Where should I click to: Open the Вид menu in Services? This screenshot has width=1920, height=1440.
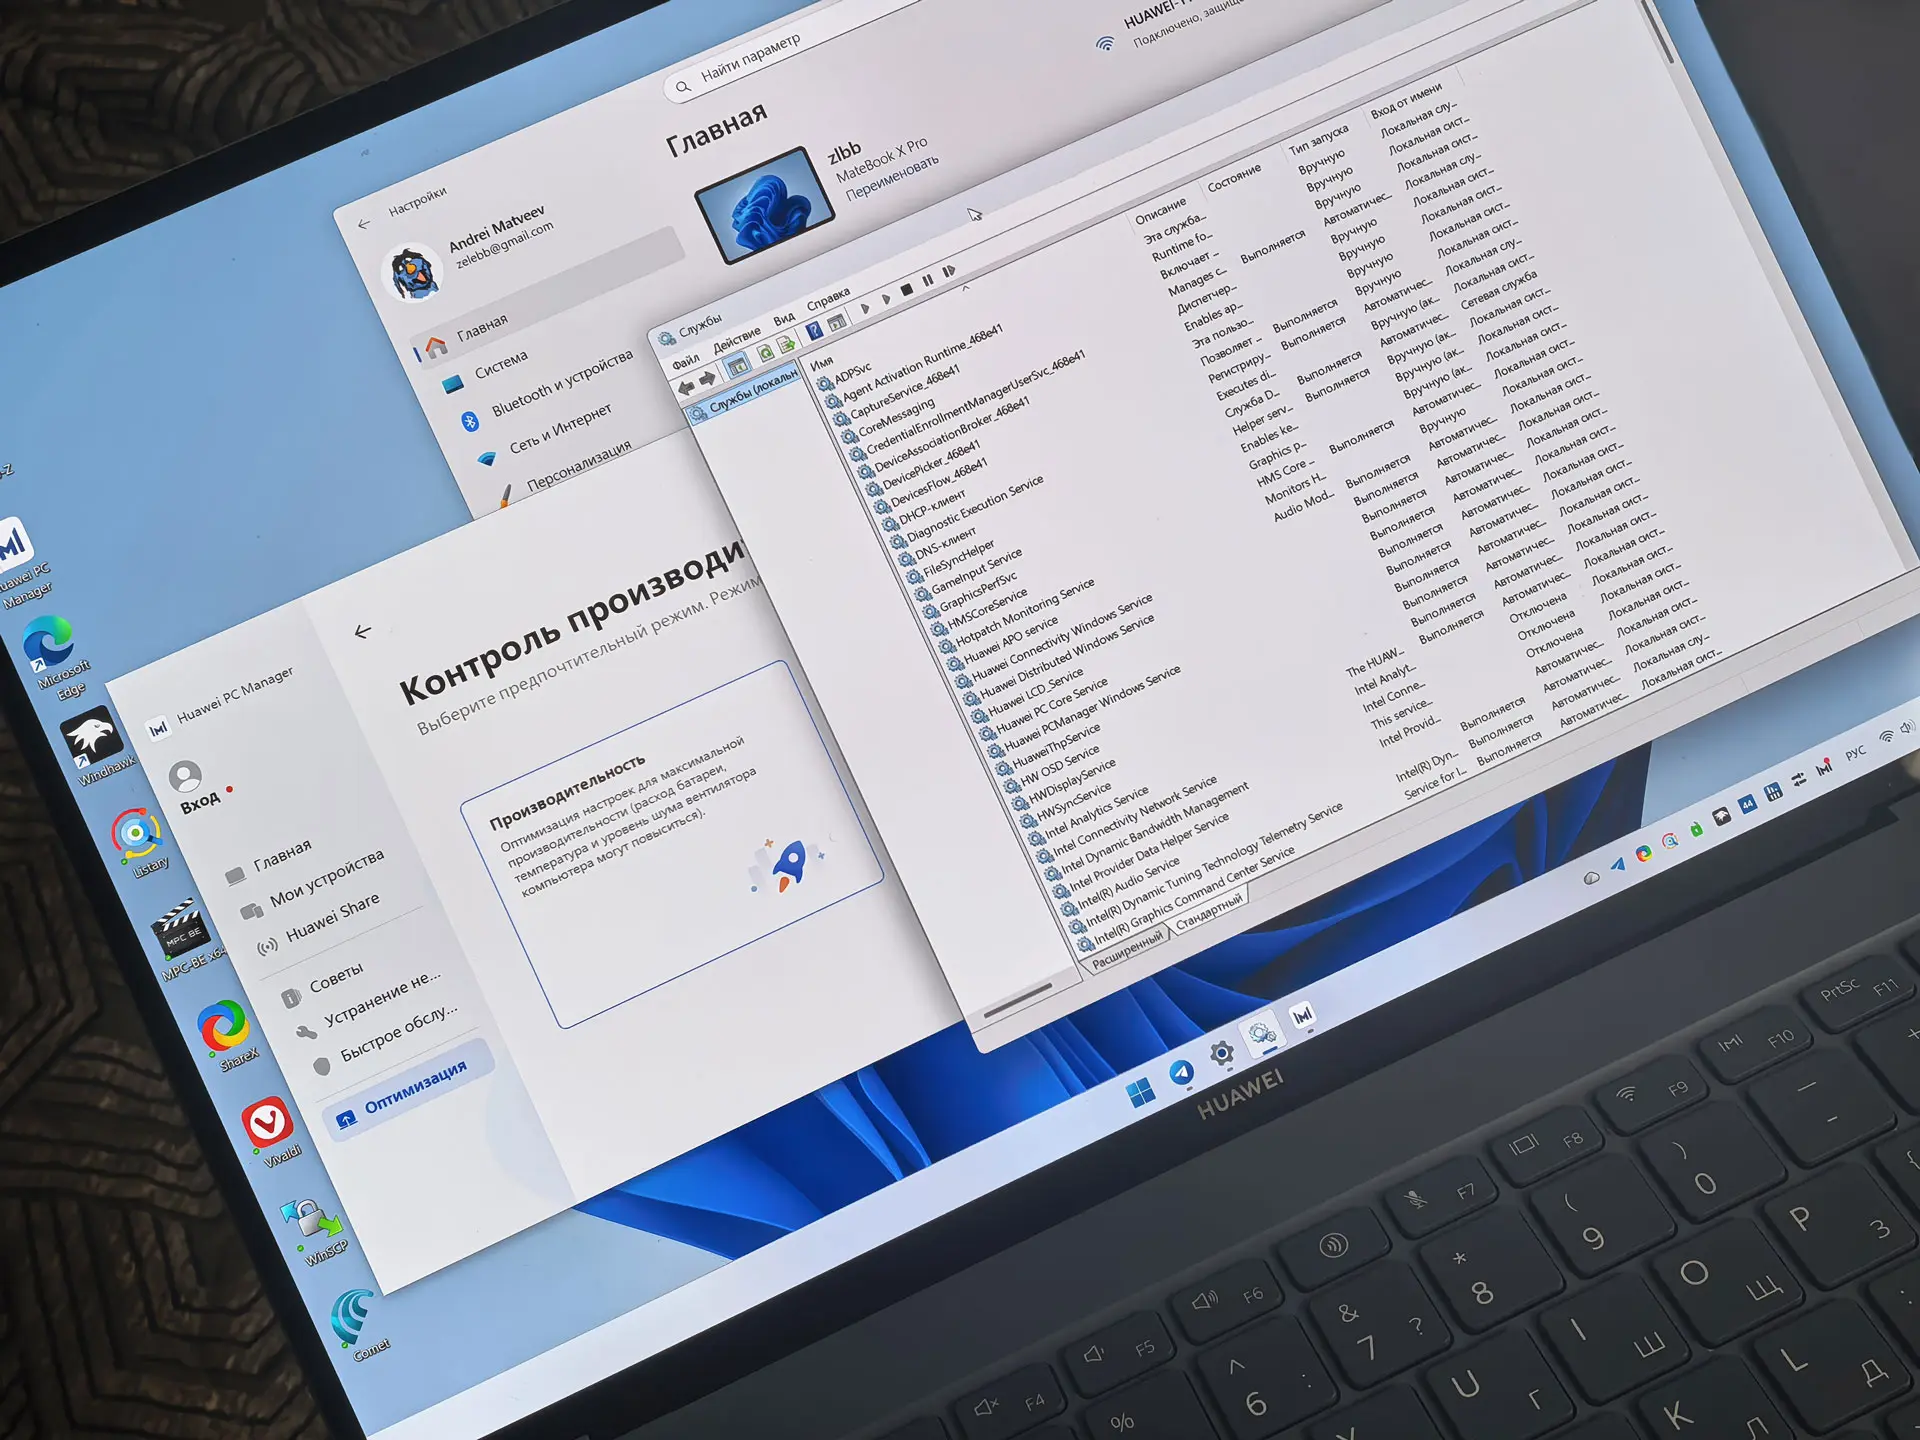click(784, 318)
